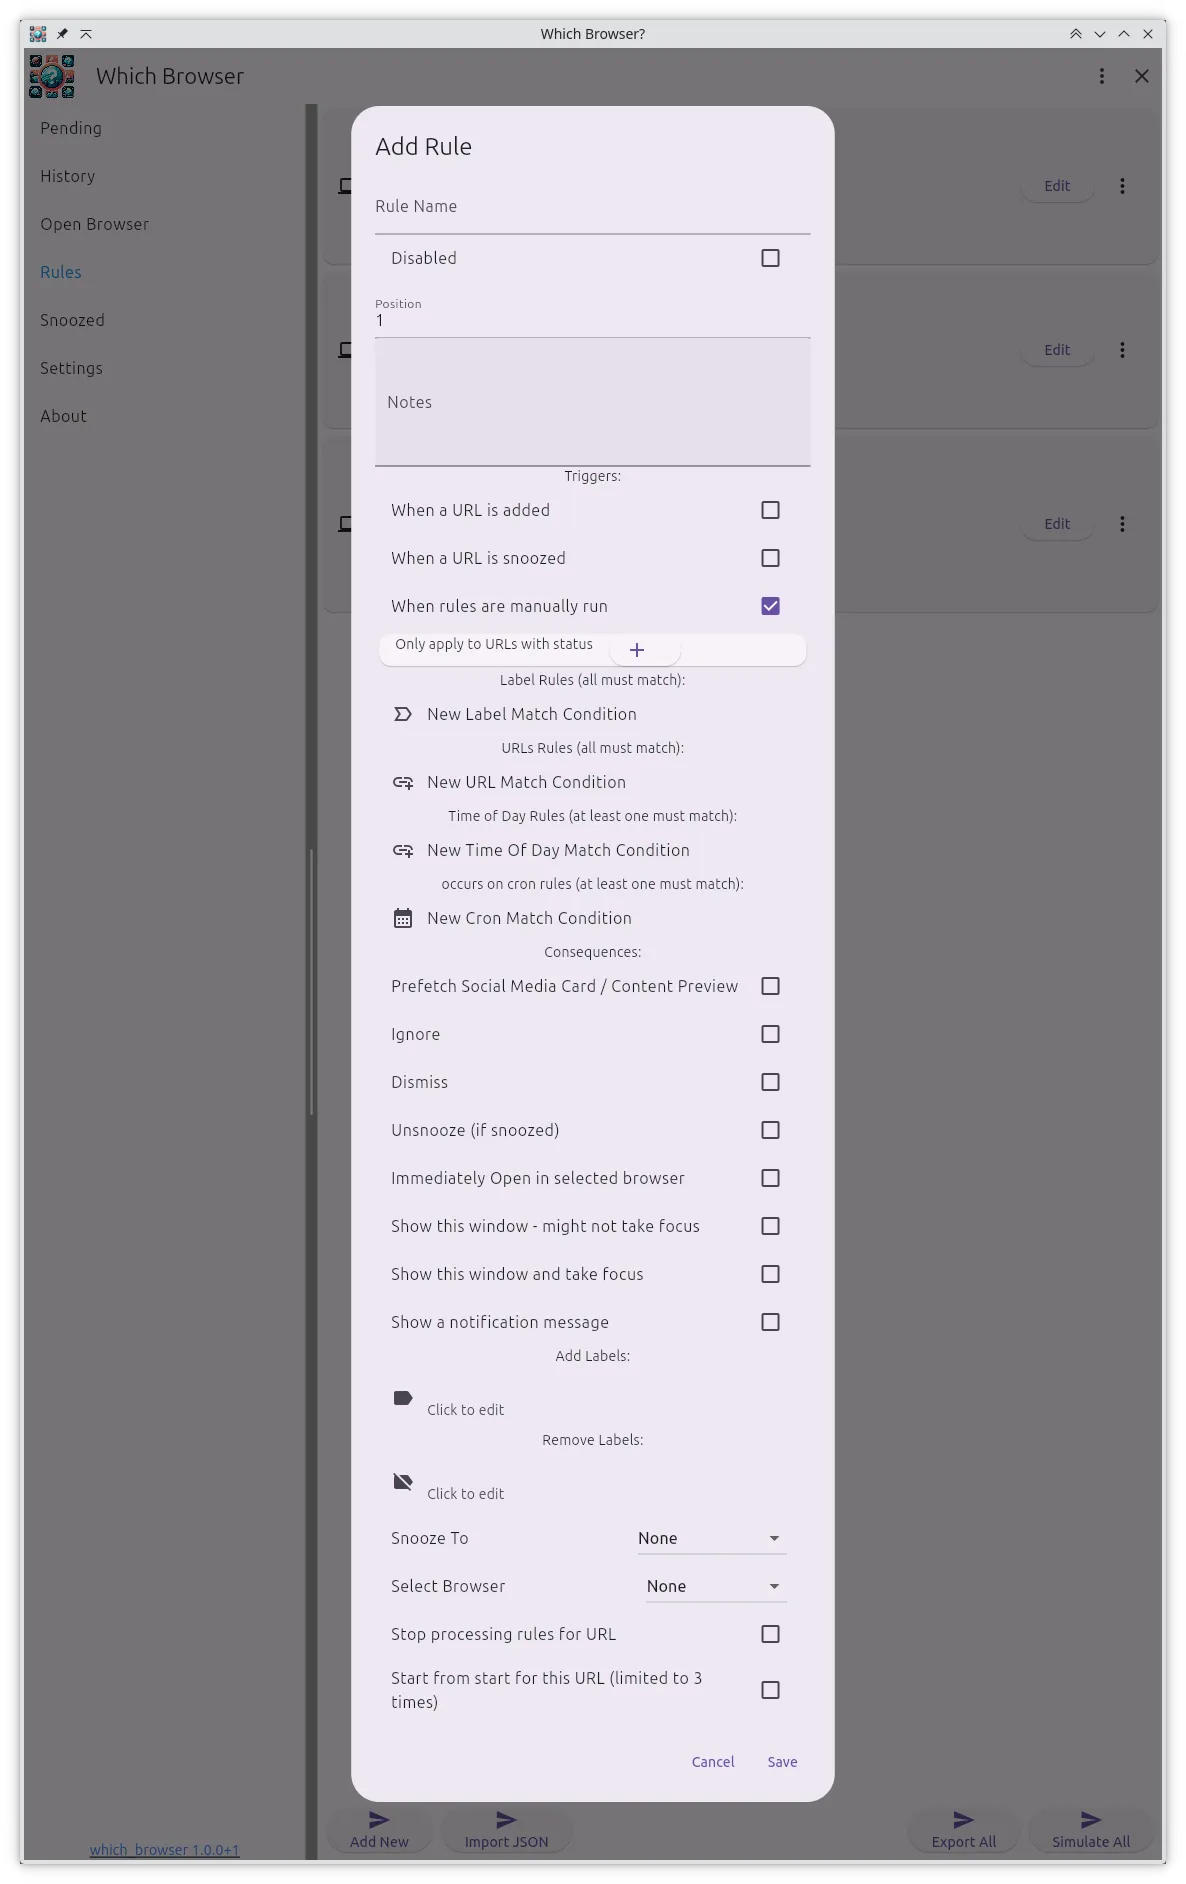The height and width of the screenshot is (1884, 1186).
Task: Click the title bar window menu icon
Action: [x=38, y=34]
